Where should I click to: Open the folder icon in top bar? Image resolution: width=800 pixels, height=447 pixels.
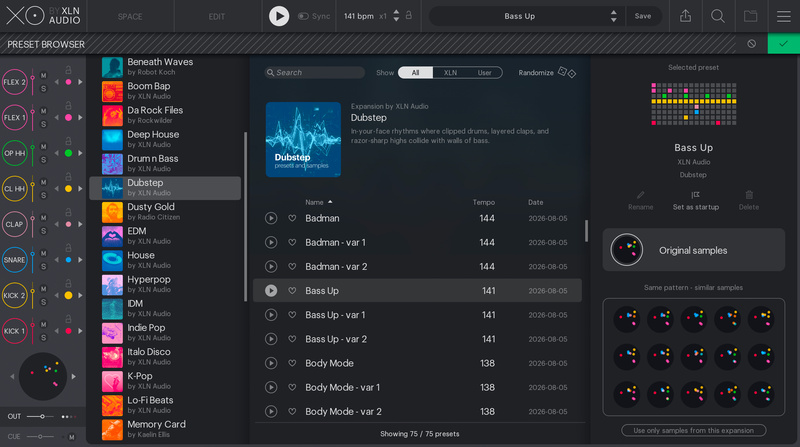pos(751,16)
